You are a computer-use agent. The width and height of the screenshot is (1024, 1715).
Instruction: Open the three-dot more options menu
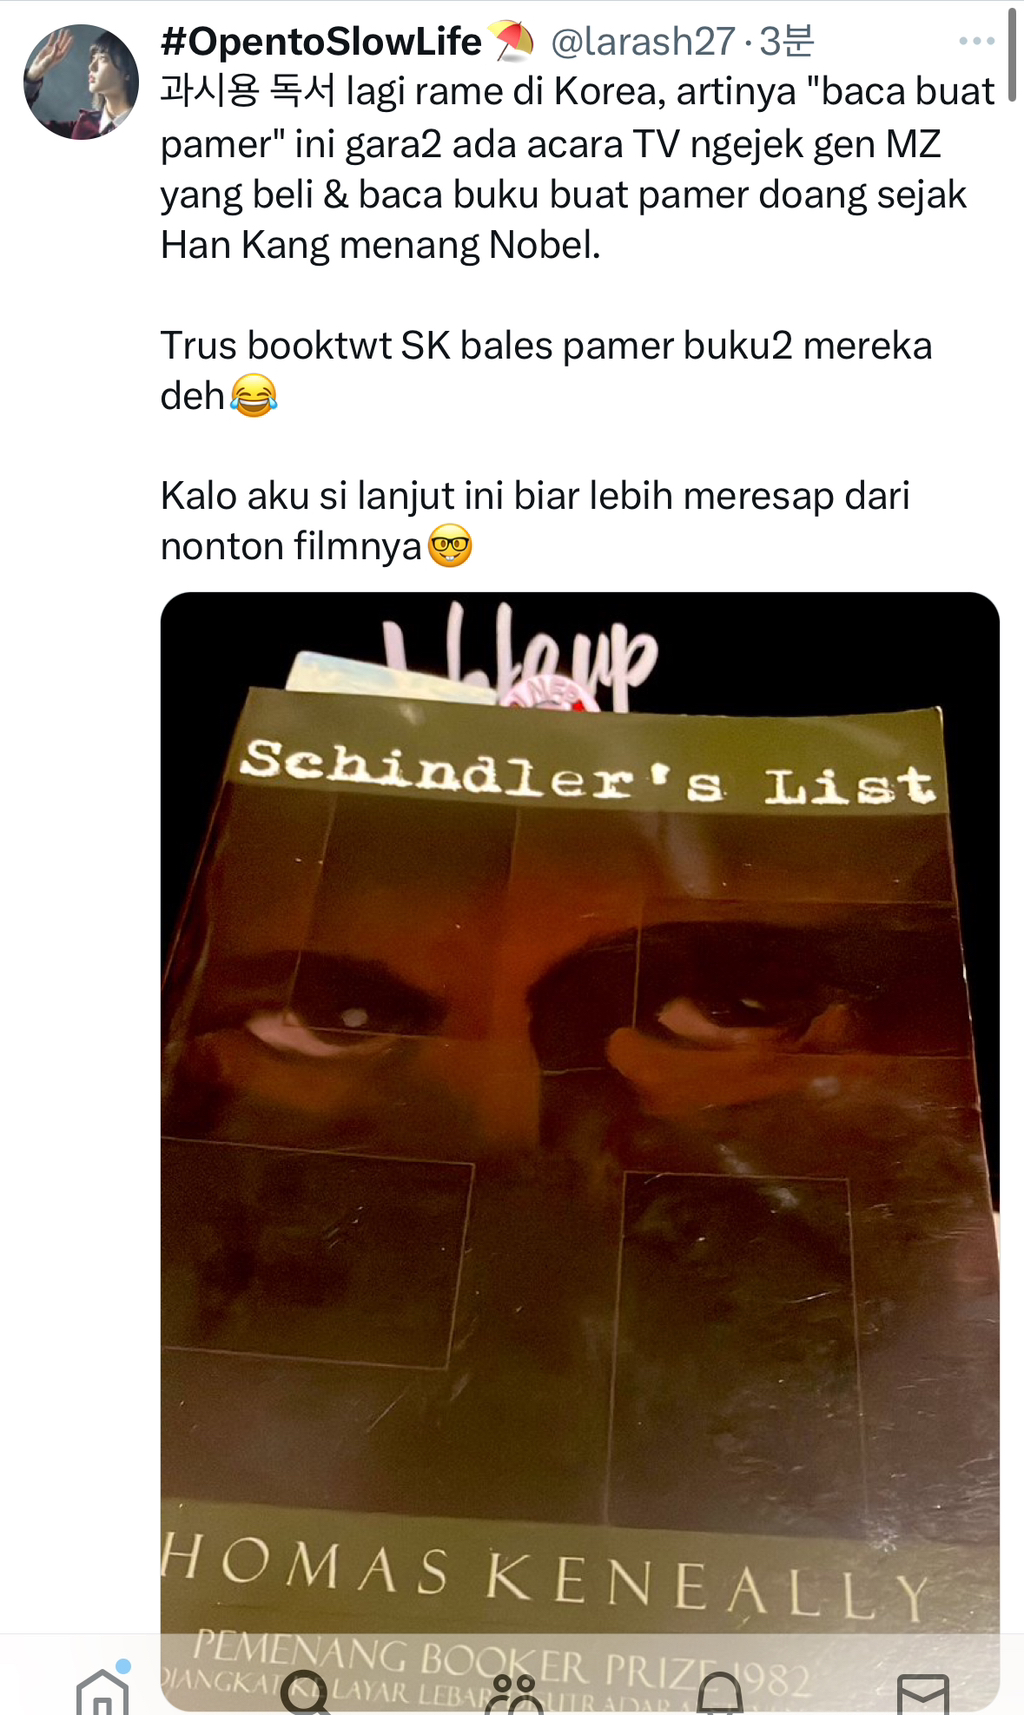tap(976, 41)
